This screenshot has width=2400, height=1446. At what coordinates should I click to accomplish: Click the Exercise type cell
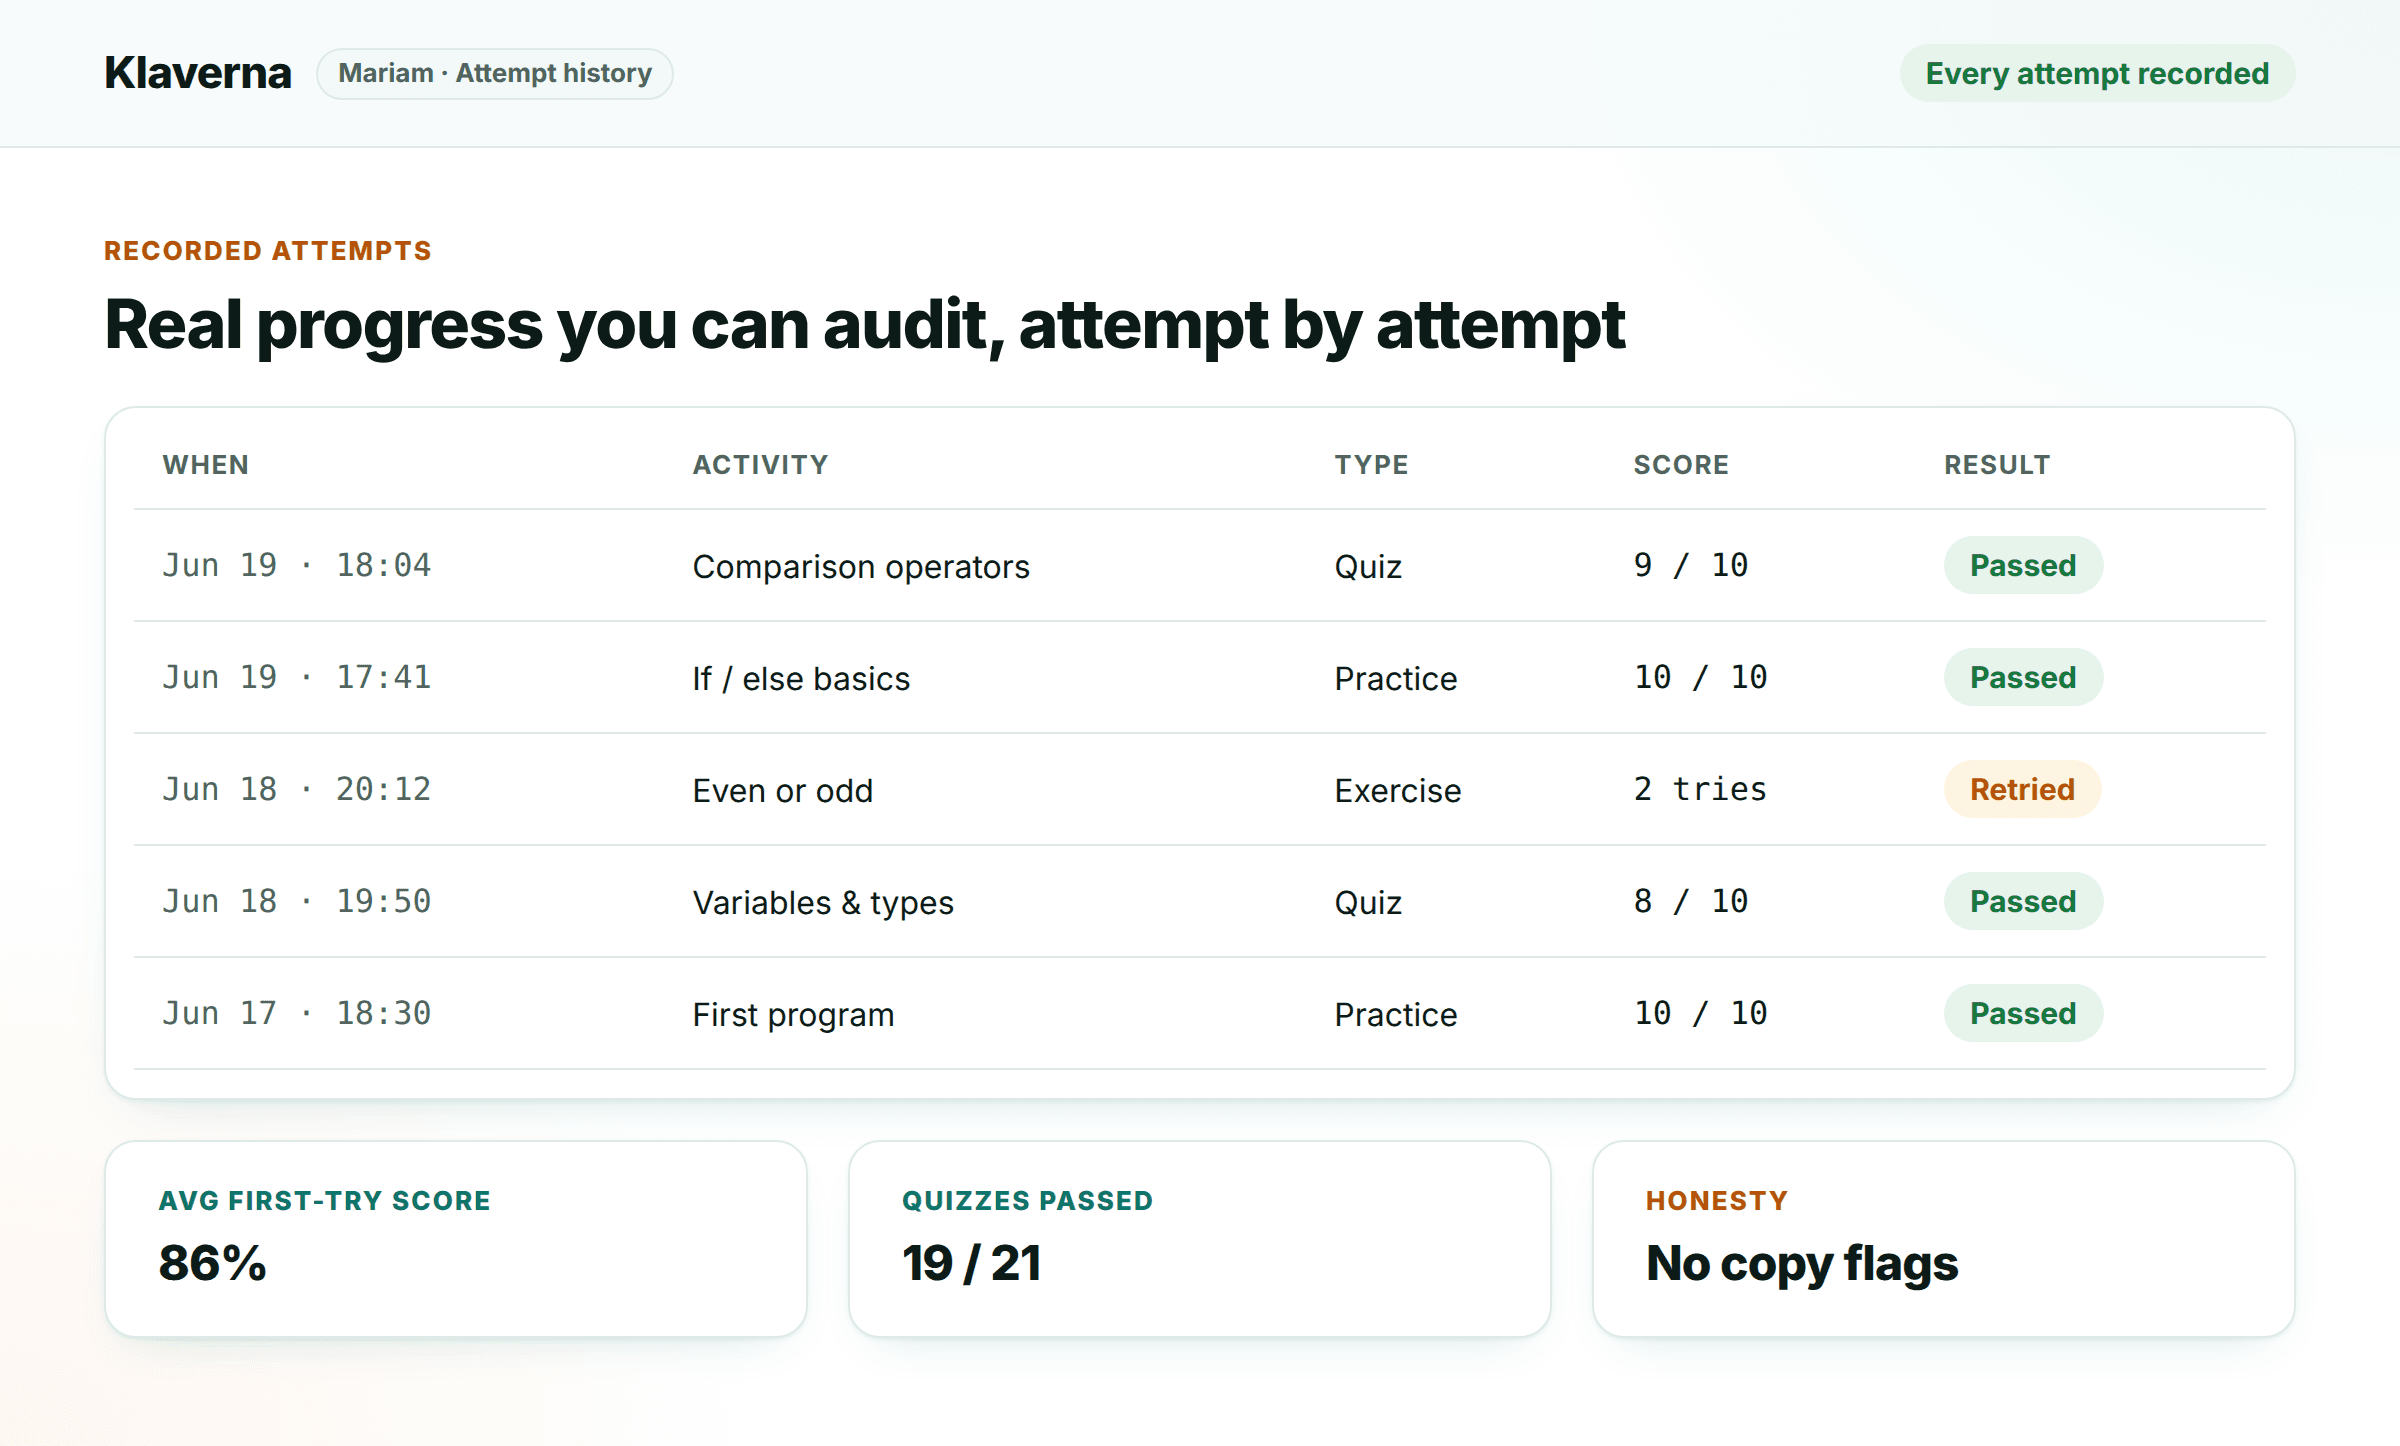click(x=1398, y=790)
